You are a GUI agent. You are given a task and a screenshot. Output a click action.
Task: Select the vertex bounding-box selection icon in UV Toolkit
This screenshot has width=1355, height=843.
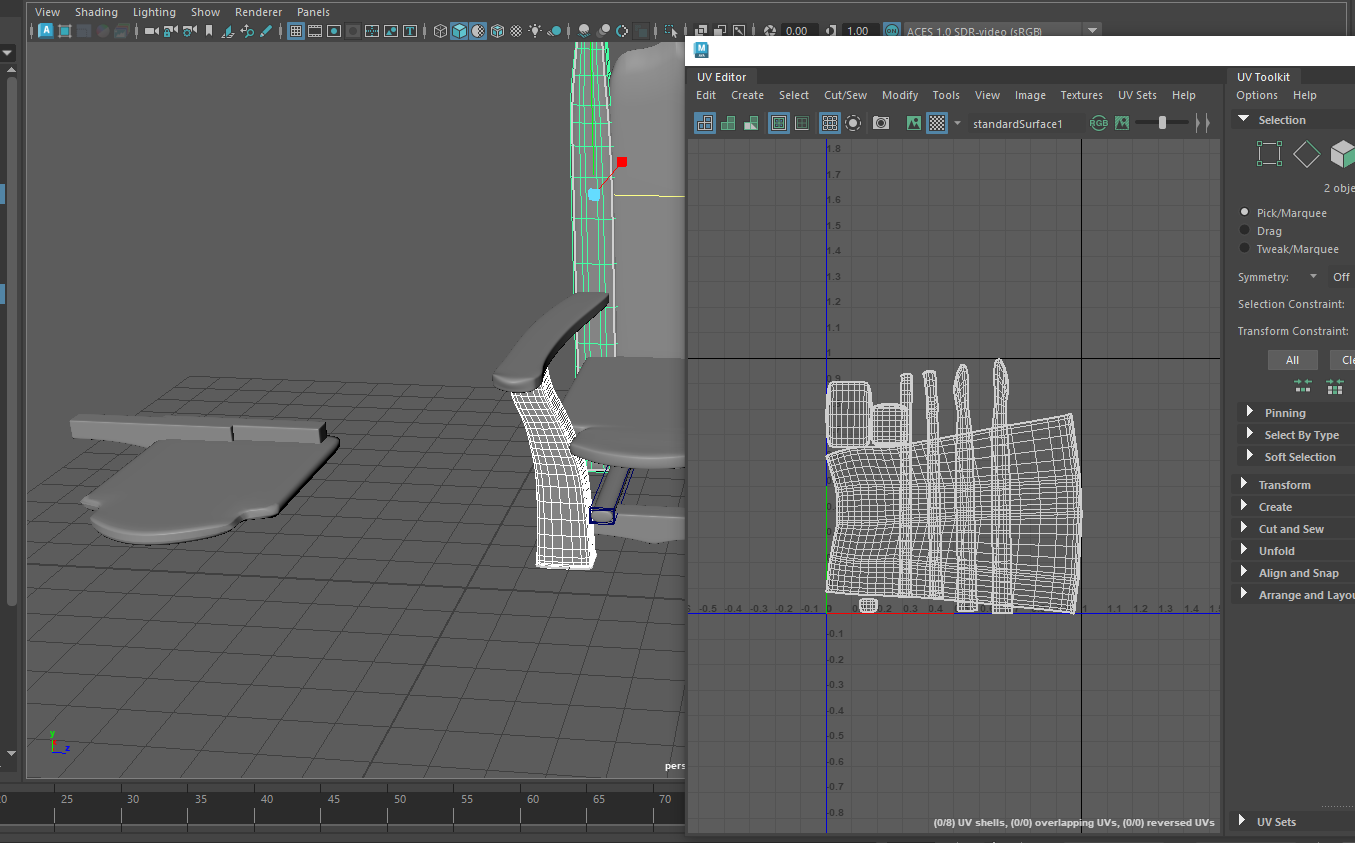(x=1269, y=154)
